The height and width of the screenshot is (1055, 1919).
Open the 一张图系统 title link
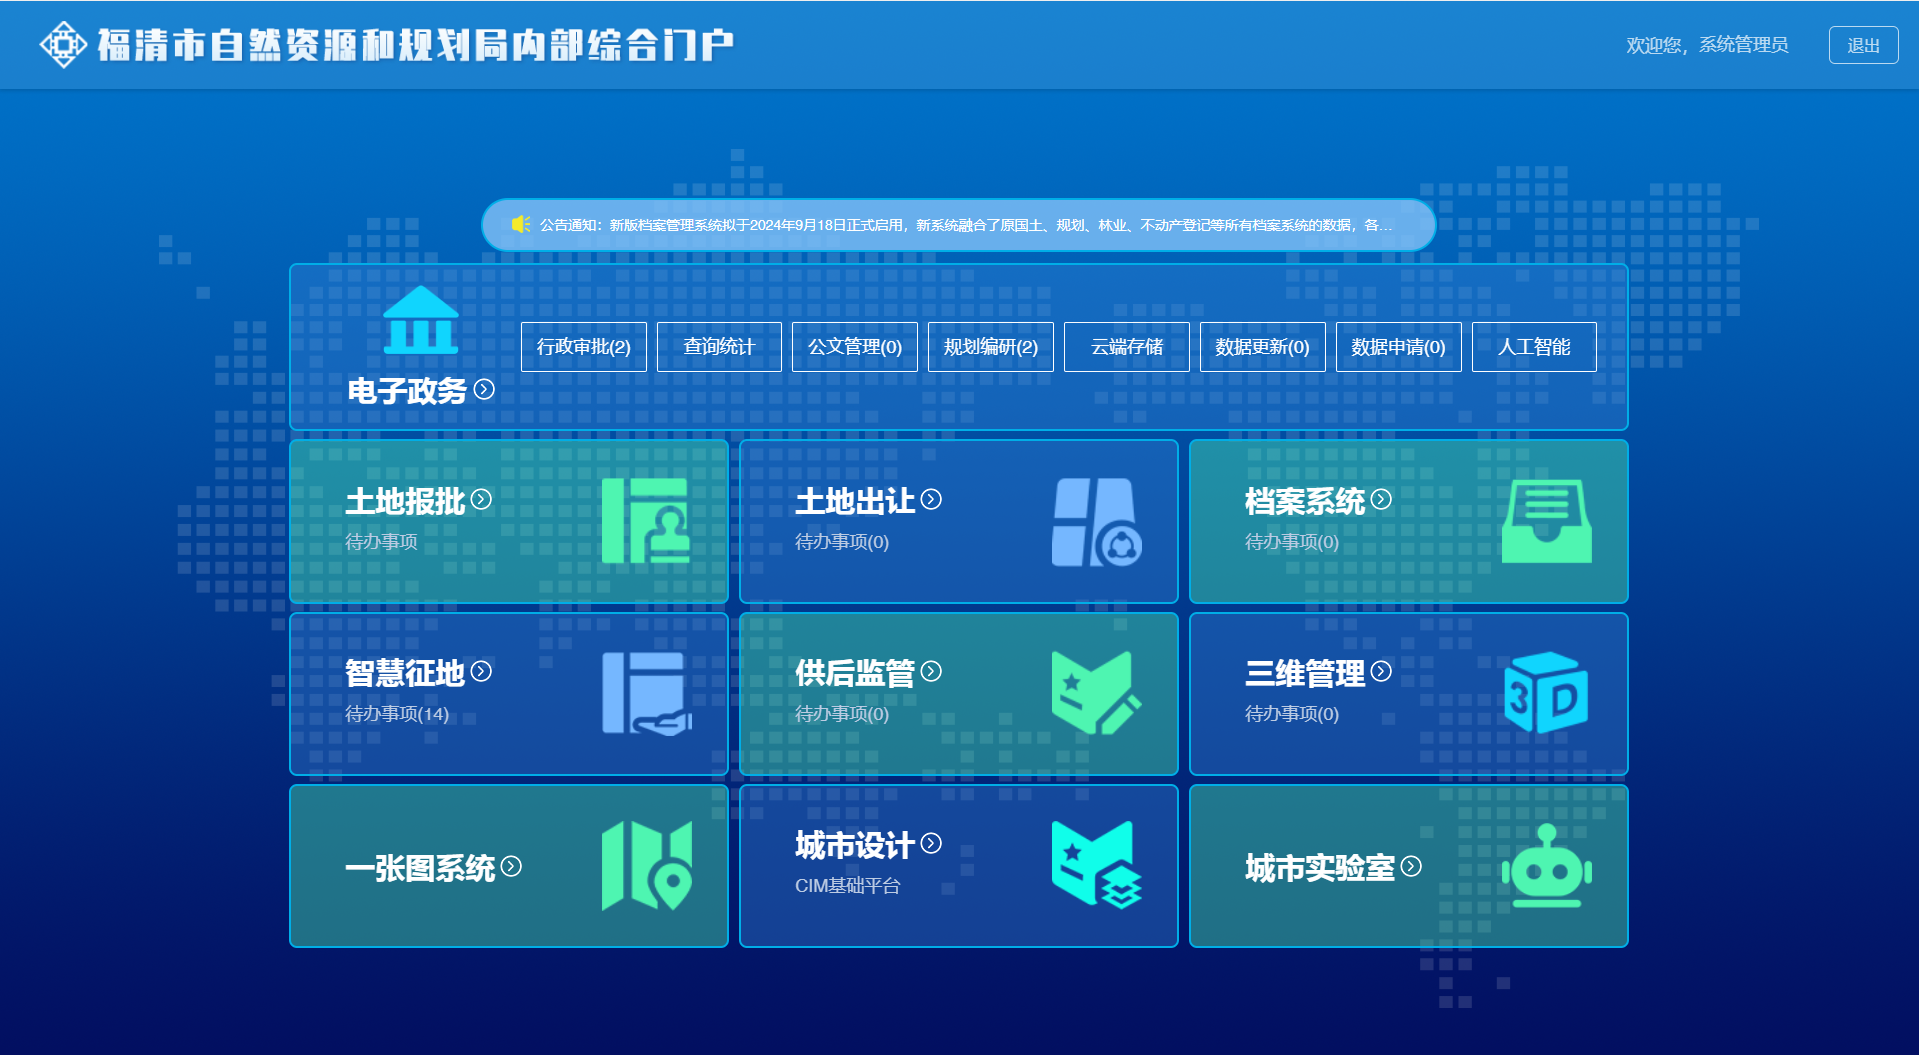(x=420, y=868)
